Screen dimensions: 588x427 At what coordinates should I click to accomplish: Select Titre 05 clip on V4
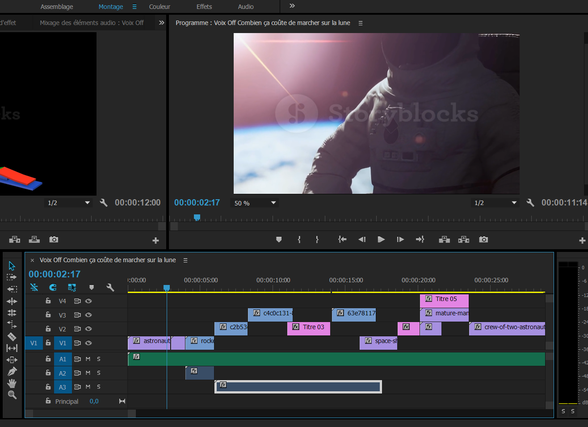(x=444, y=300)
